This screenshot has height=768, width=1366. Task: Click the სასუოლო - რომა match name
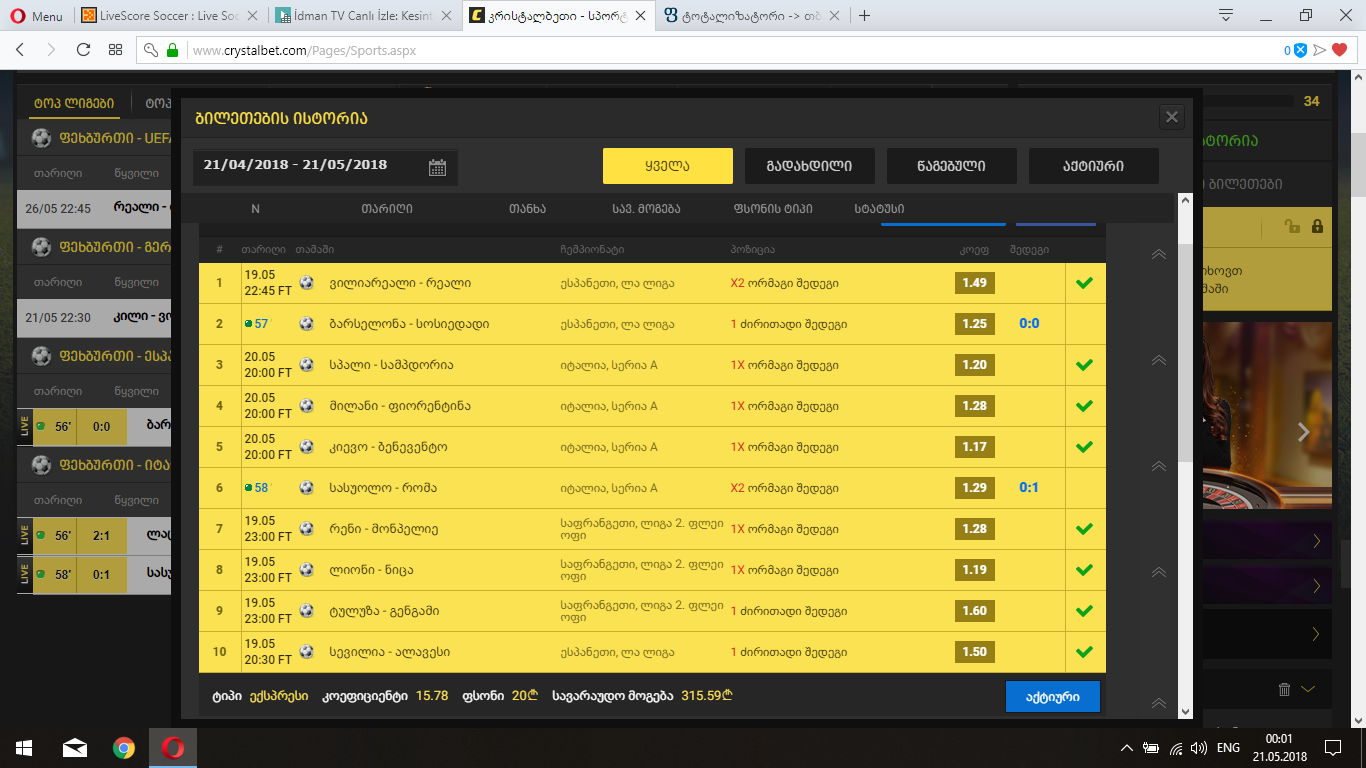click(x=383, y=488)
